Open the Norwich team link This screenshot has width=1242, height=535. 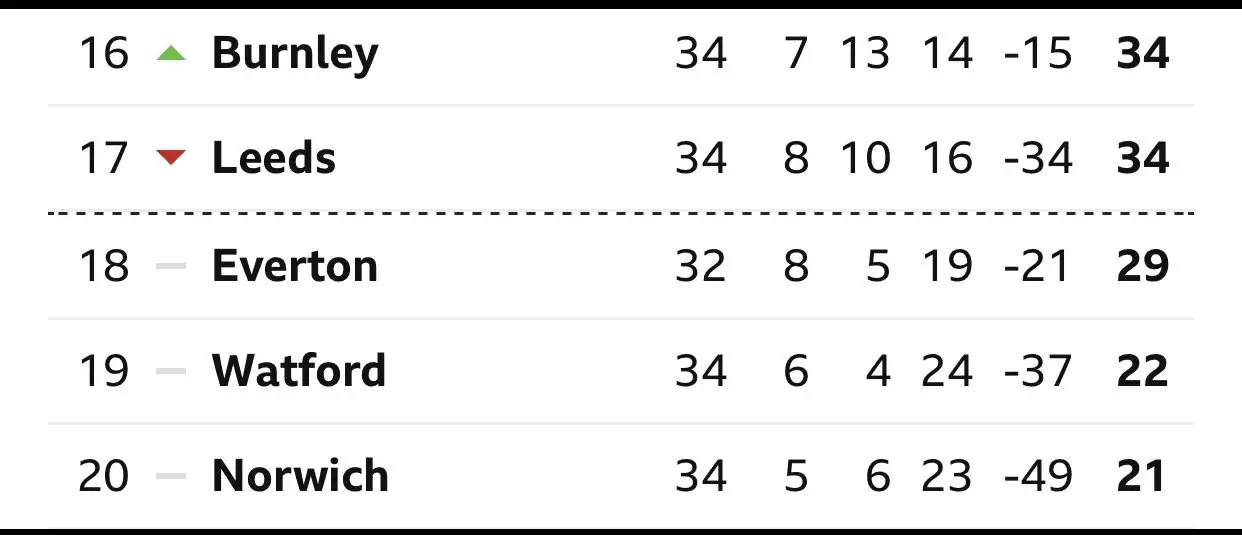pyautogui.click(x=300, y=476)
